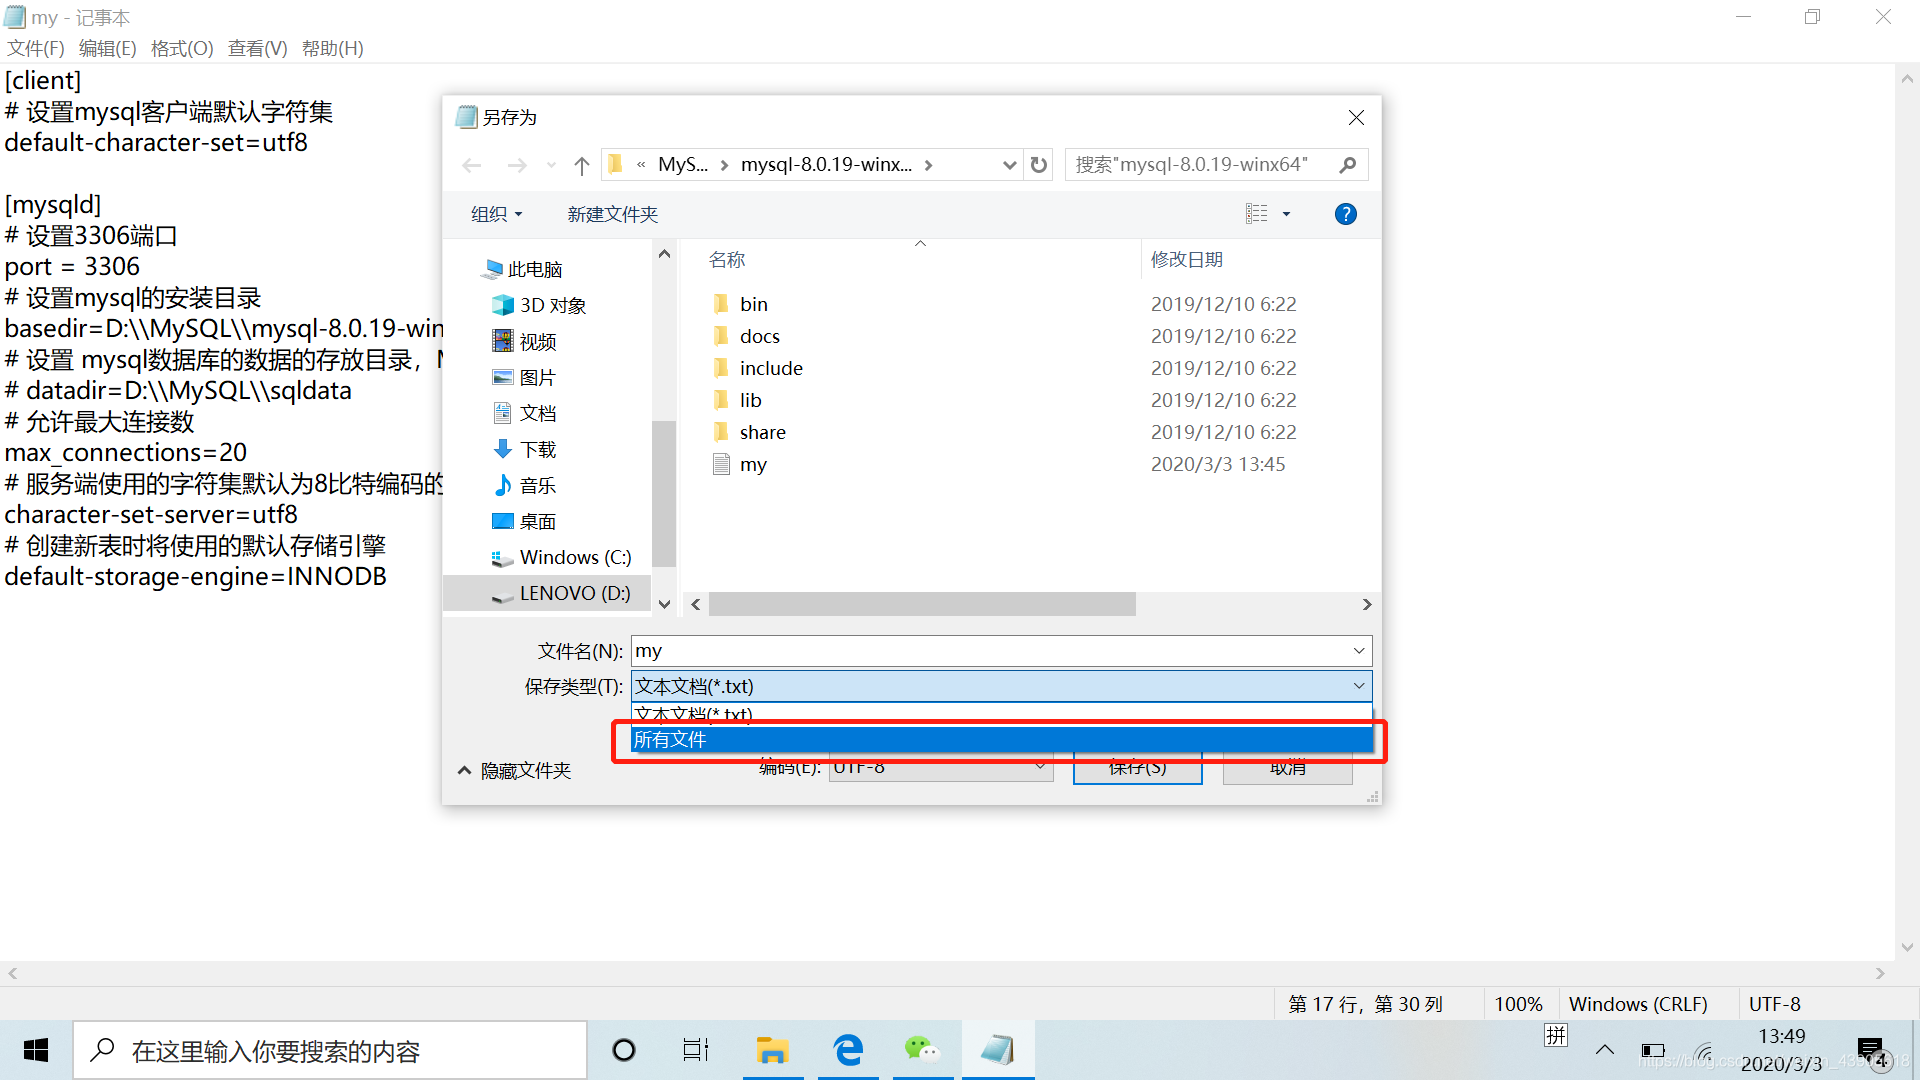Image resolution: width=1920 pixels, height=1080 pixels.
Task: Select the my text file
Action: point(753,464)
